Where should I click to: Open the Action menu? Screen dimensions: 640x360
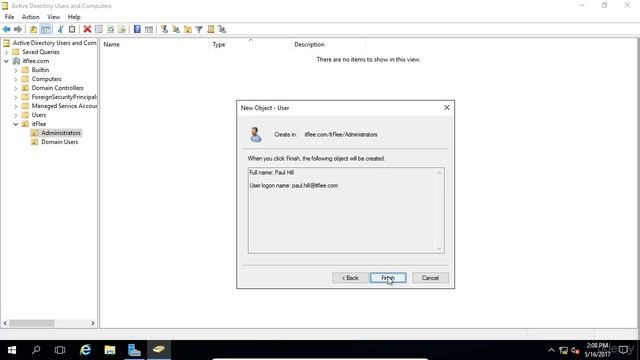[x=31, y=17]
